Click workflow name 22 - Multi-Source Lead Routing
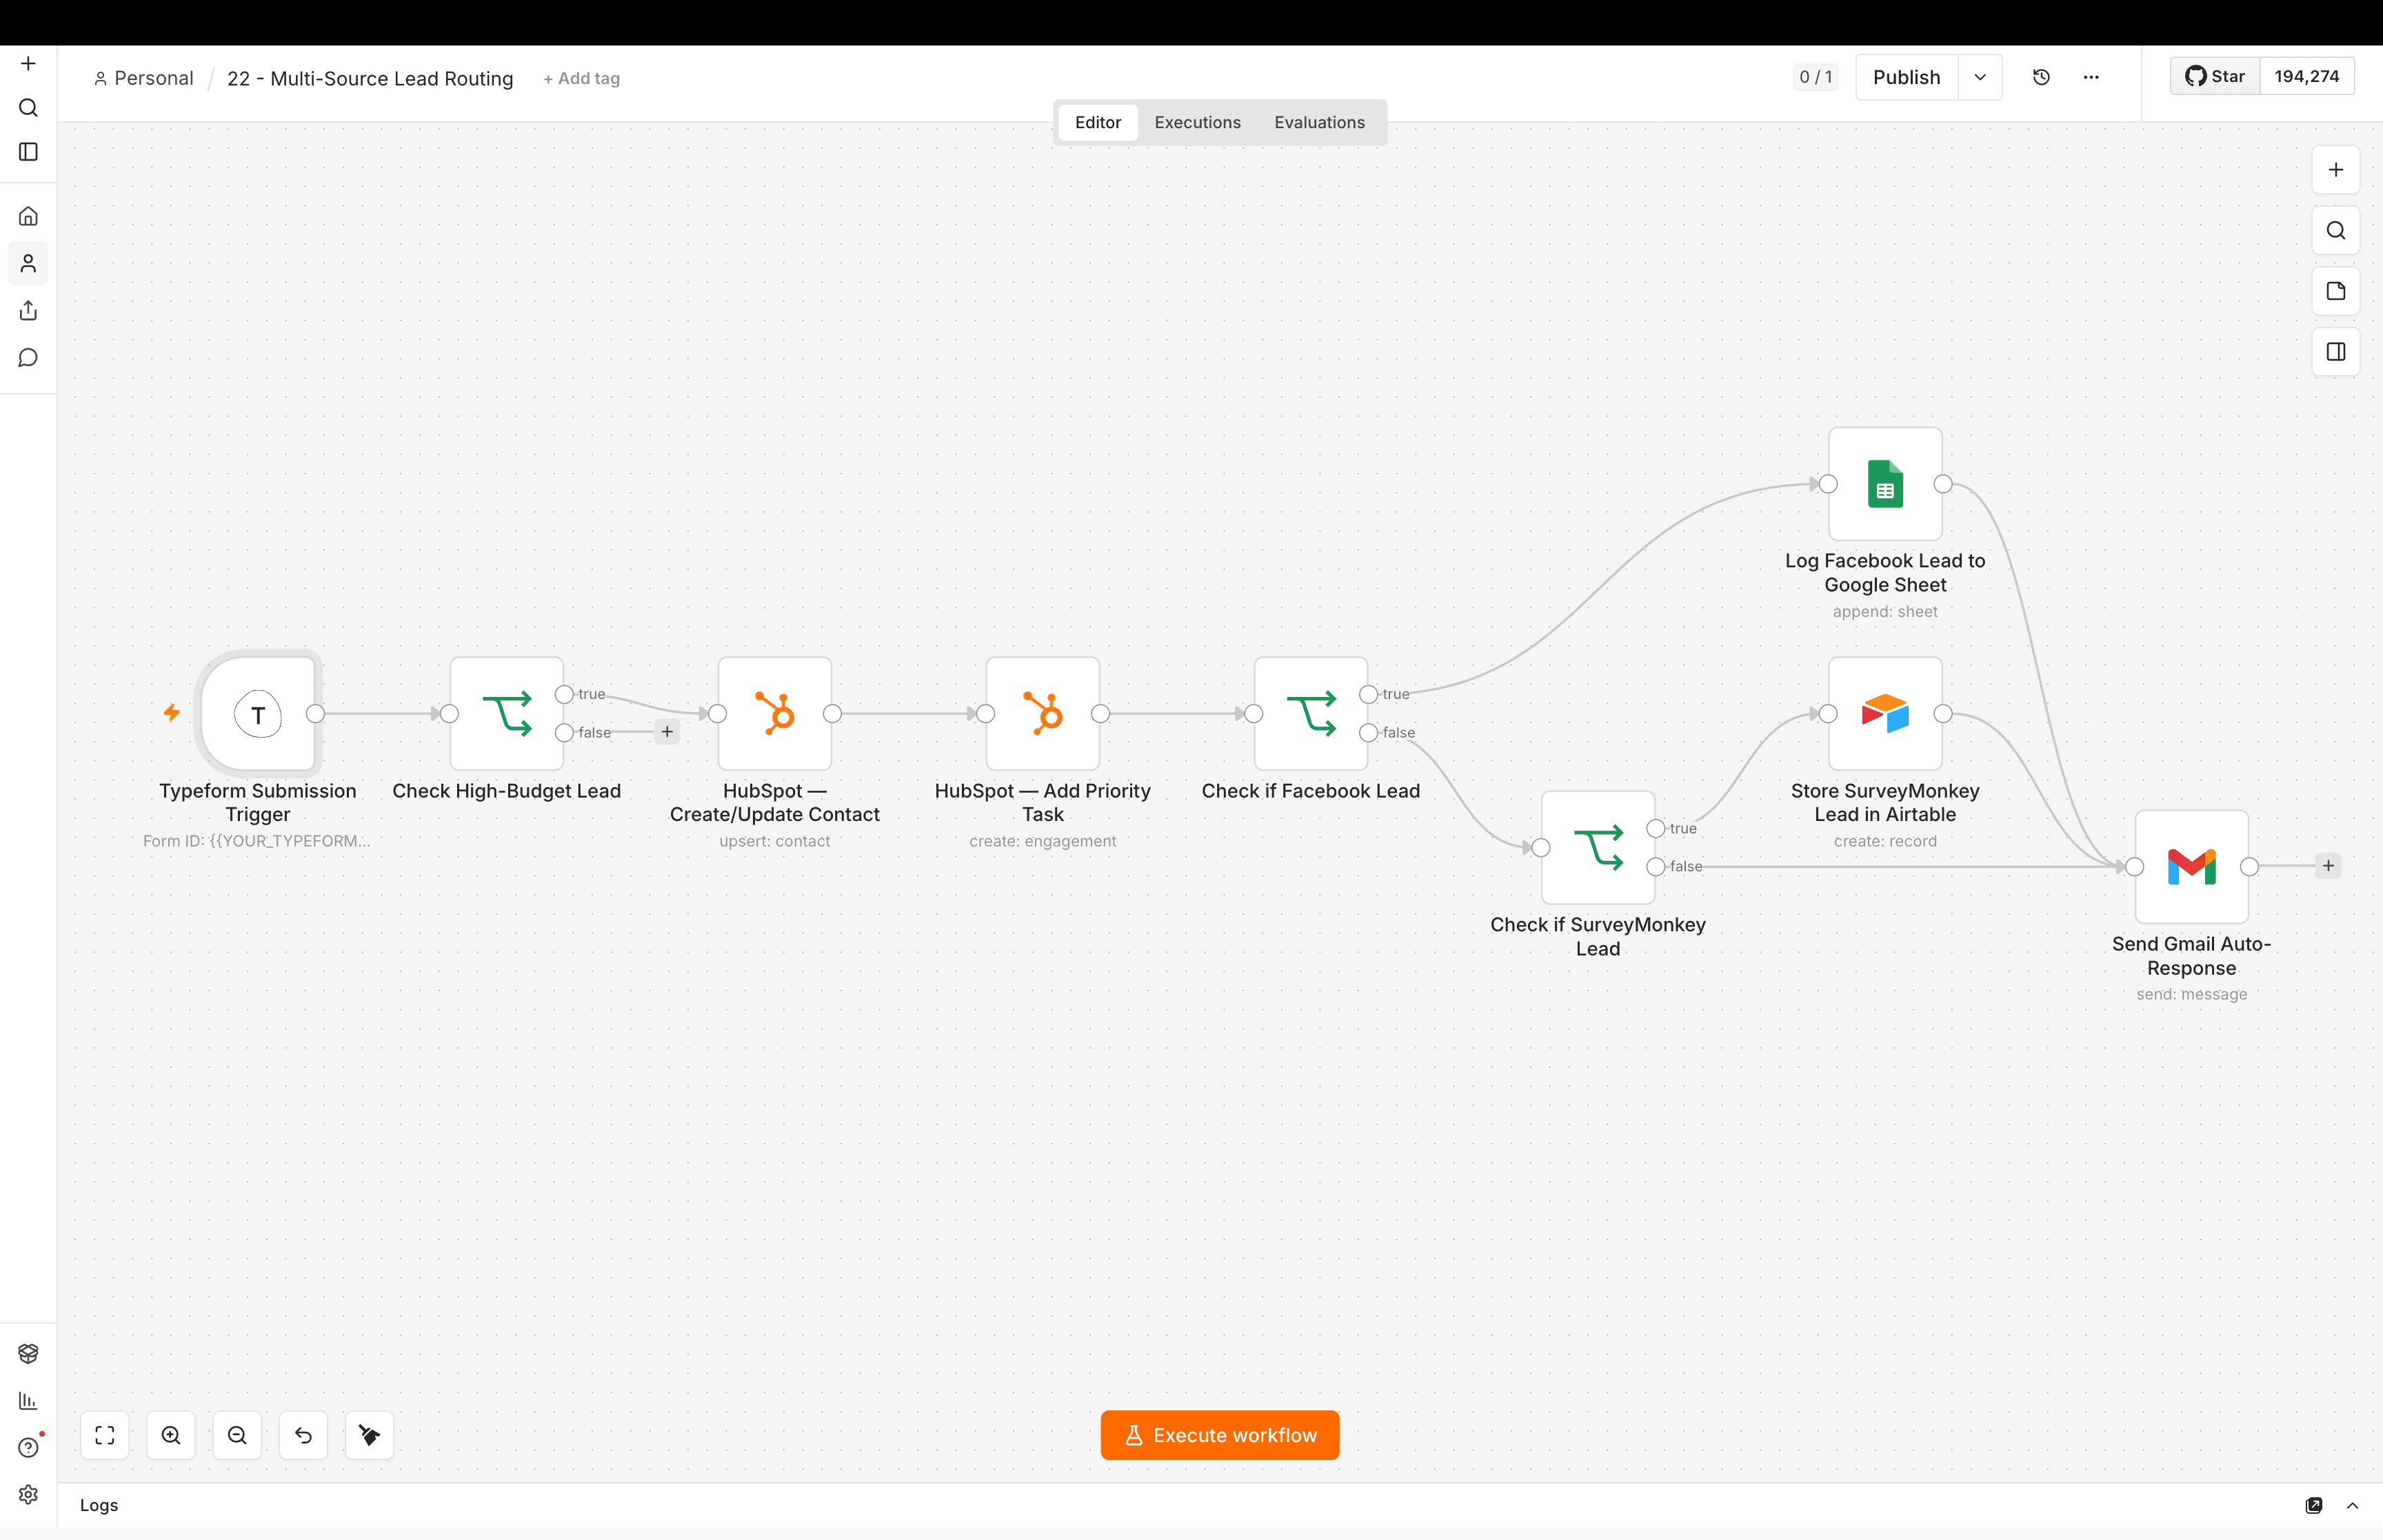 pos(370,78)
